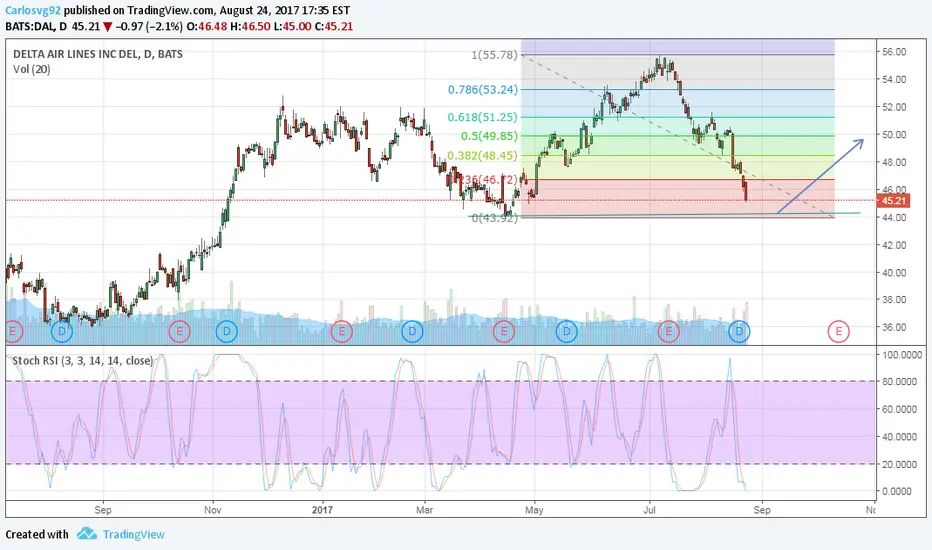Select the filled dividend D marker before Sep 2017

coord(739,331)
